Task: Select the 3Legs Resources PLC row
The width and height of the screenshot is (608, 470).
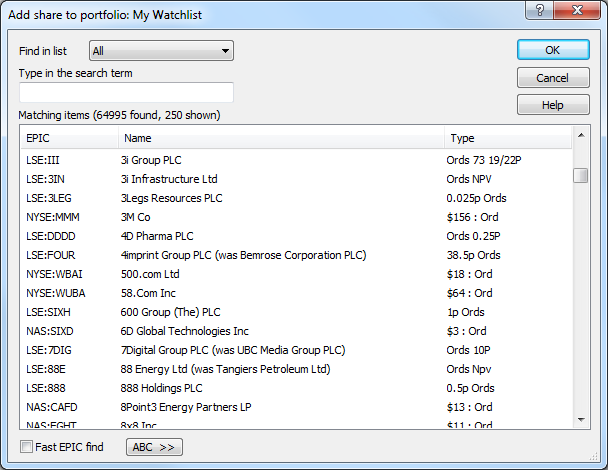Action: tap(296, 198)
